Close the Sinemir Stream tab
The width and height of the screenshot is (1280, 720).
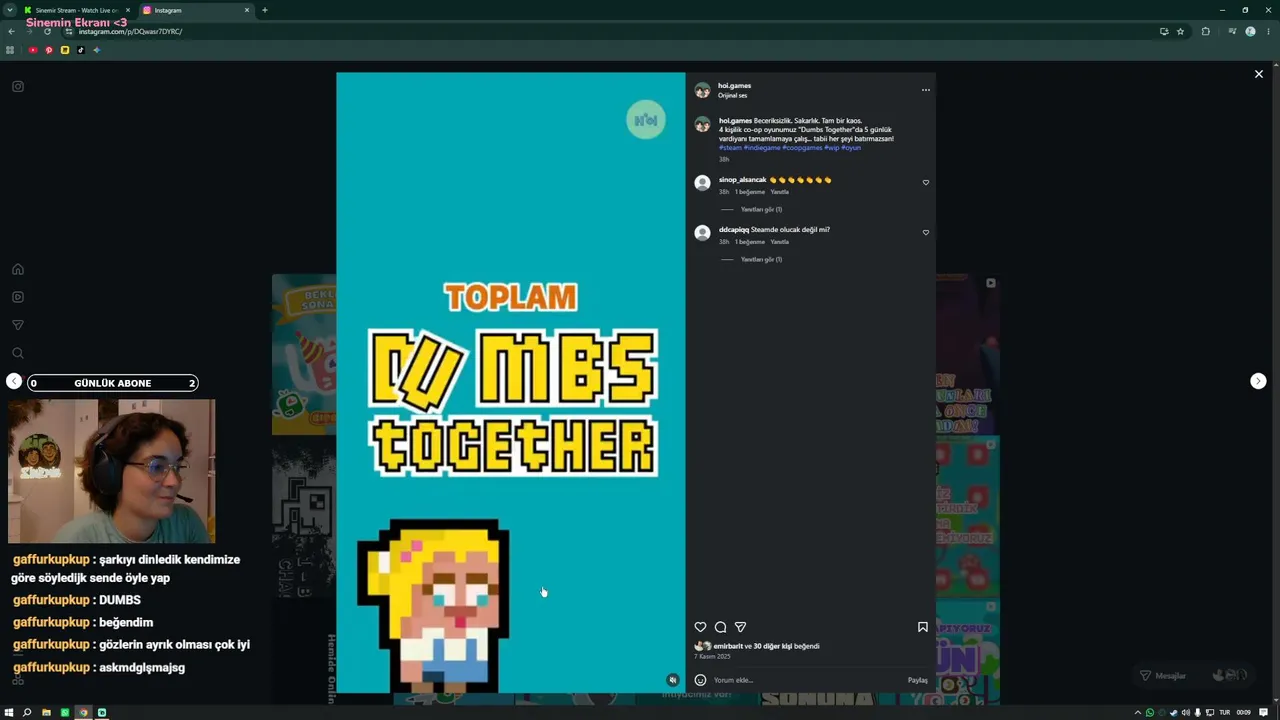127,10
